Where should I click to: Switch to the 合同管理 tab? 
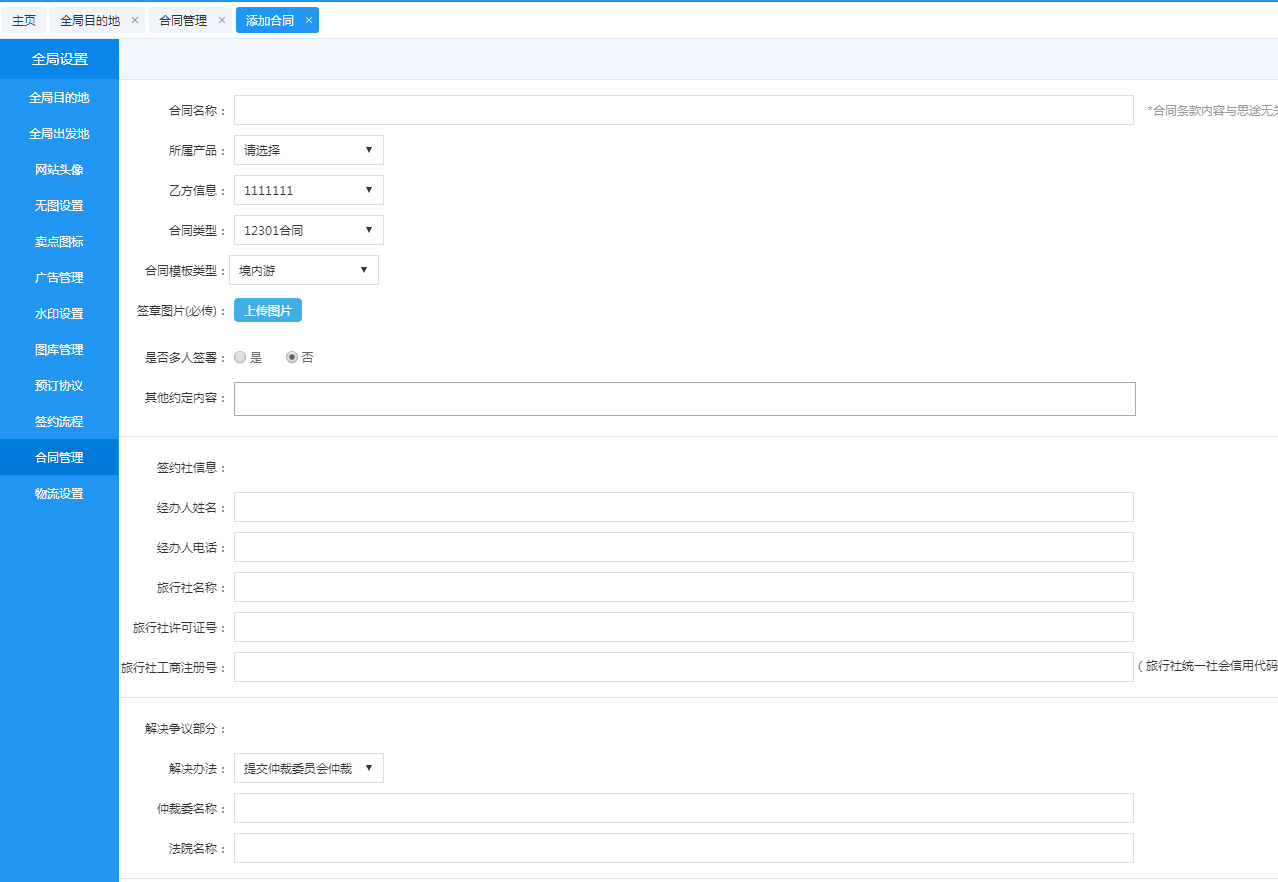pyautogui.click(x=183, y=20)
